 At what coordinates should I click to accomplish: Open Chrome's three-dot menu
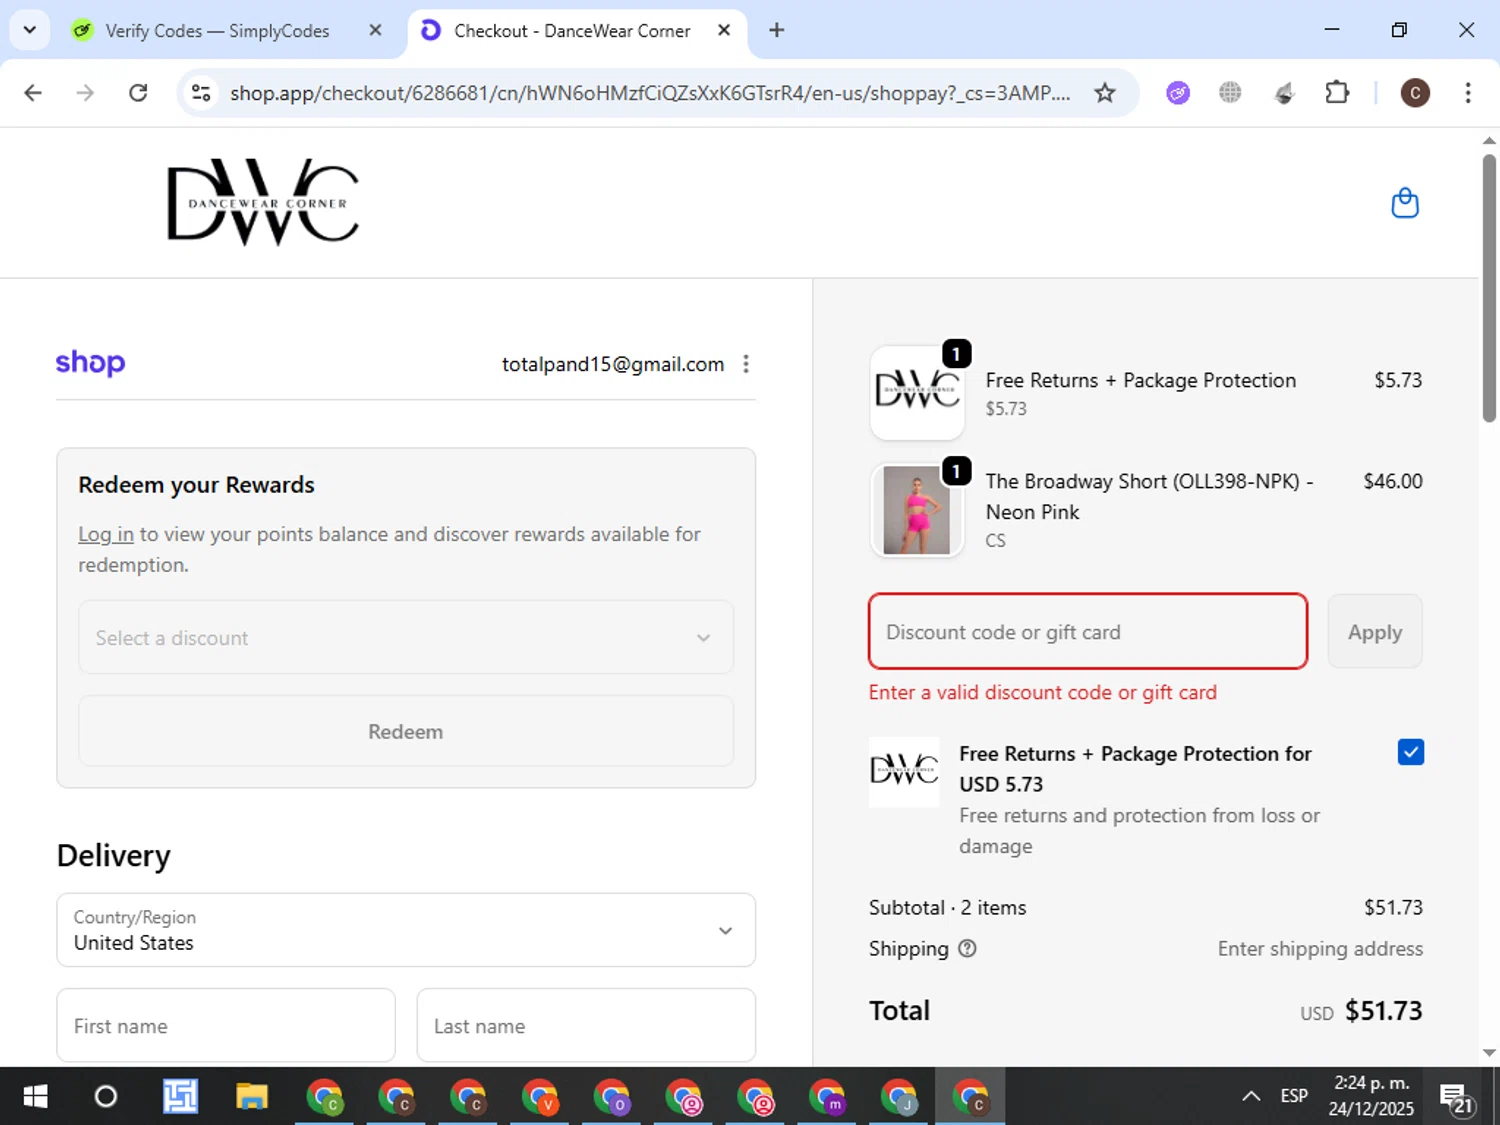point(1468,93)
